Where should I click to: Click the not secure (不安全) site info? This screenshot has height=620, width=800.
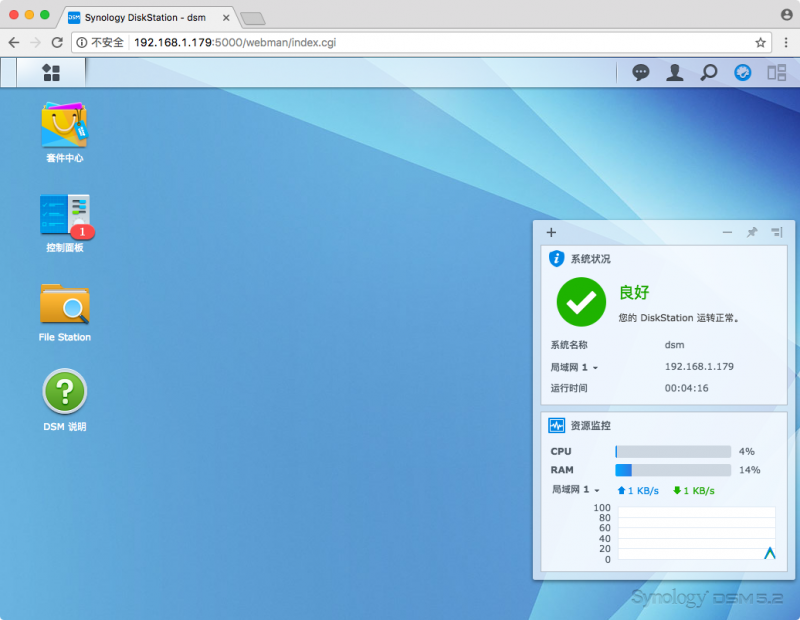100,43
